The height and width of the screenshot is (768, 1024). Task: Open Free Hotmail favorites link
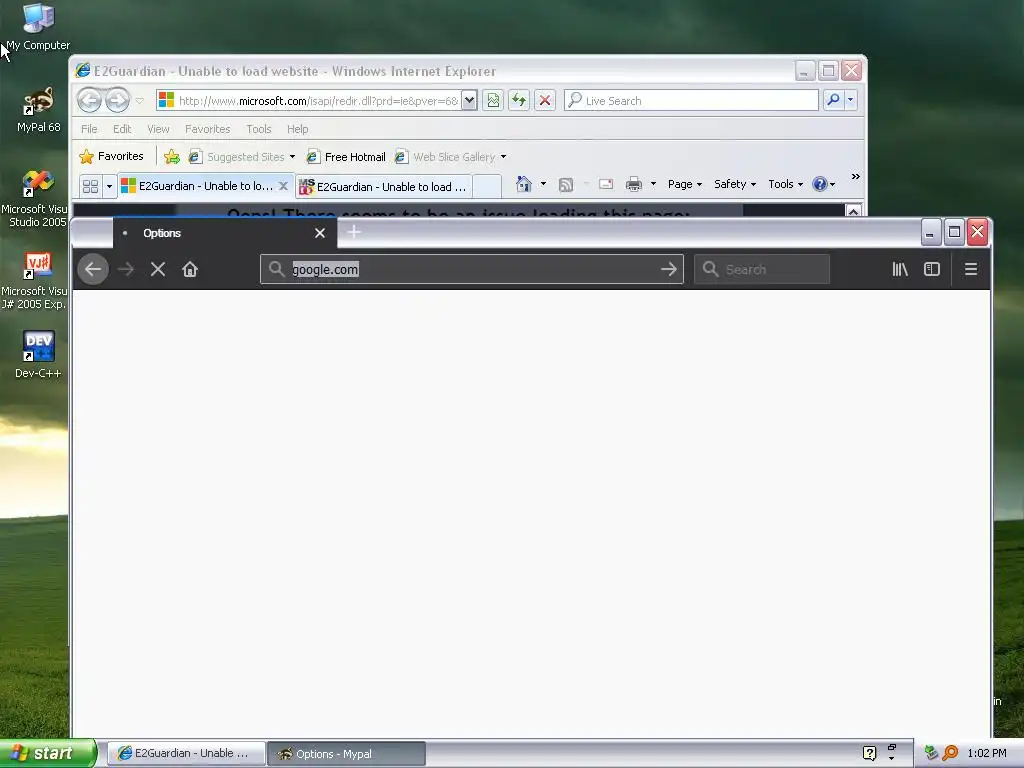pos(346,157)
